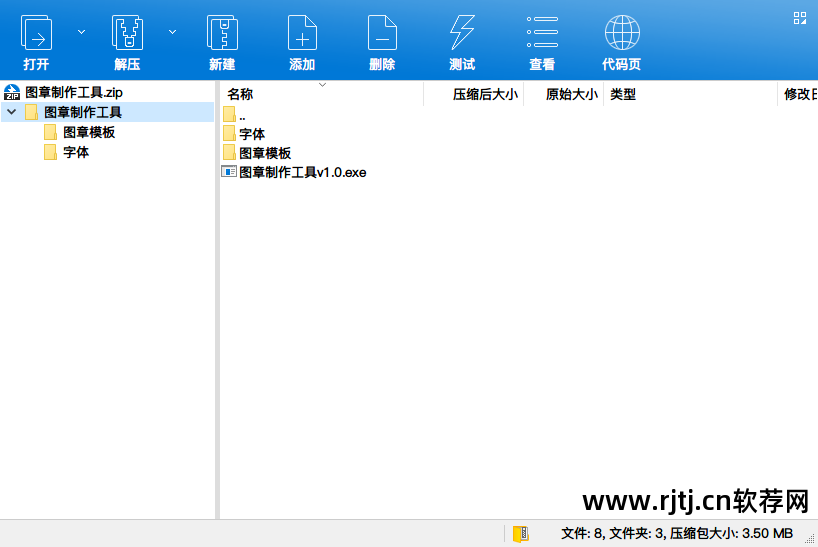The image size is (818, 547).
Task: Select 图章模板 in the left tree
Action: (x=89, y=132)
